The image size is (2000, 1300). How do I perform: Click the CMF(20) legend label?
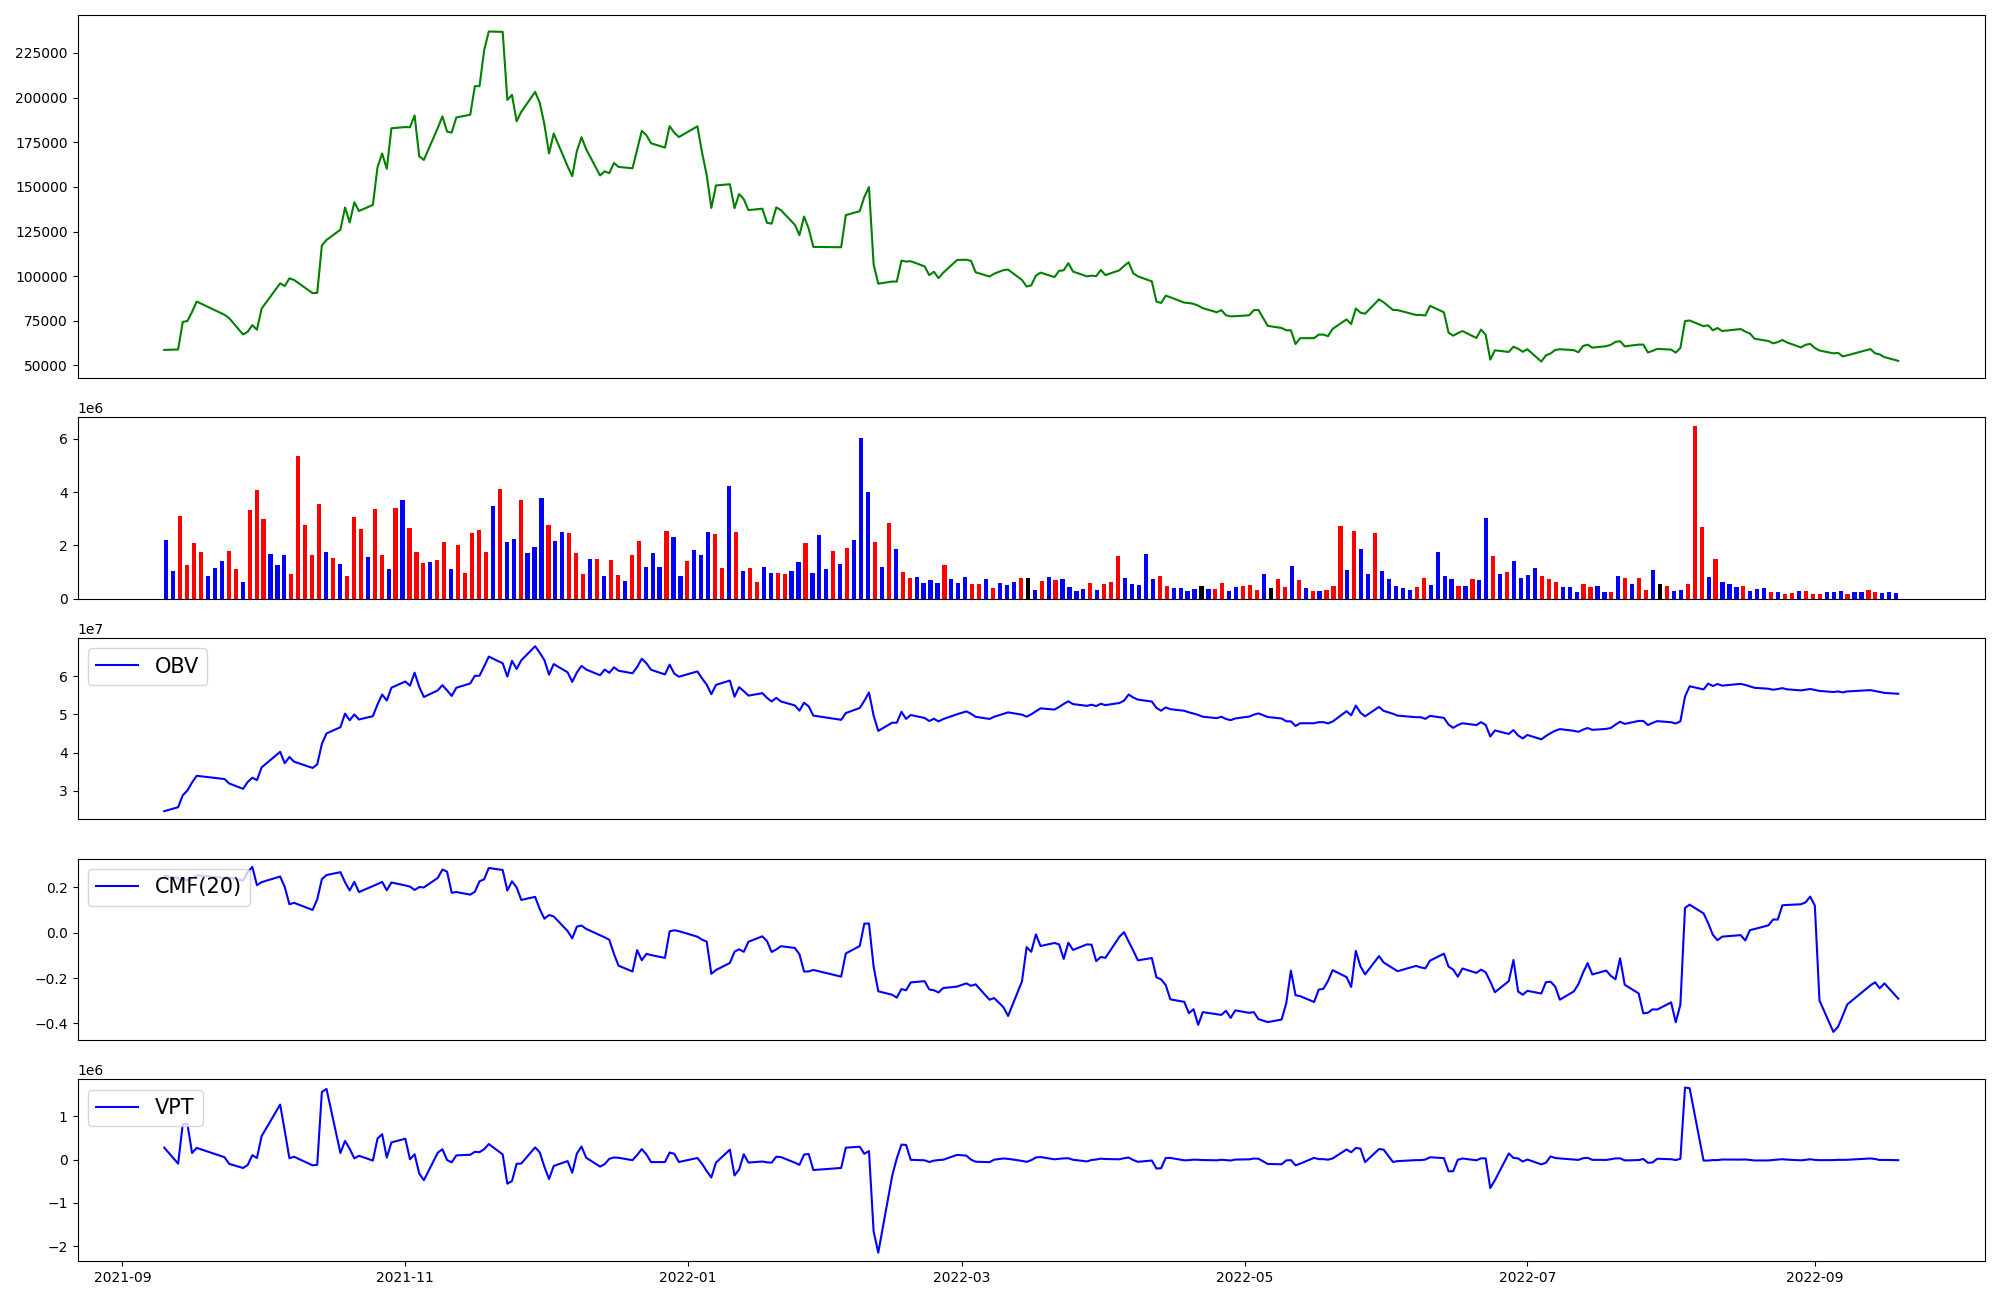197,886
